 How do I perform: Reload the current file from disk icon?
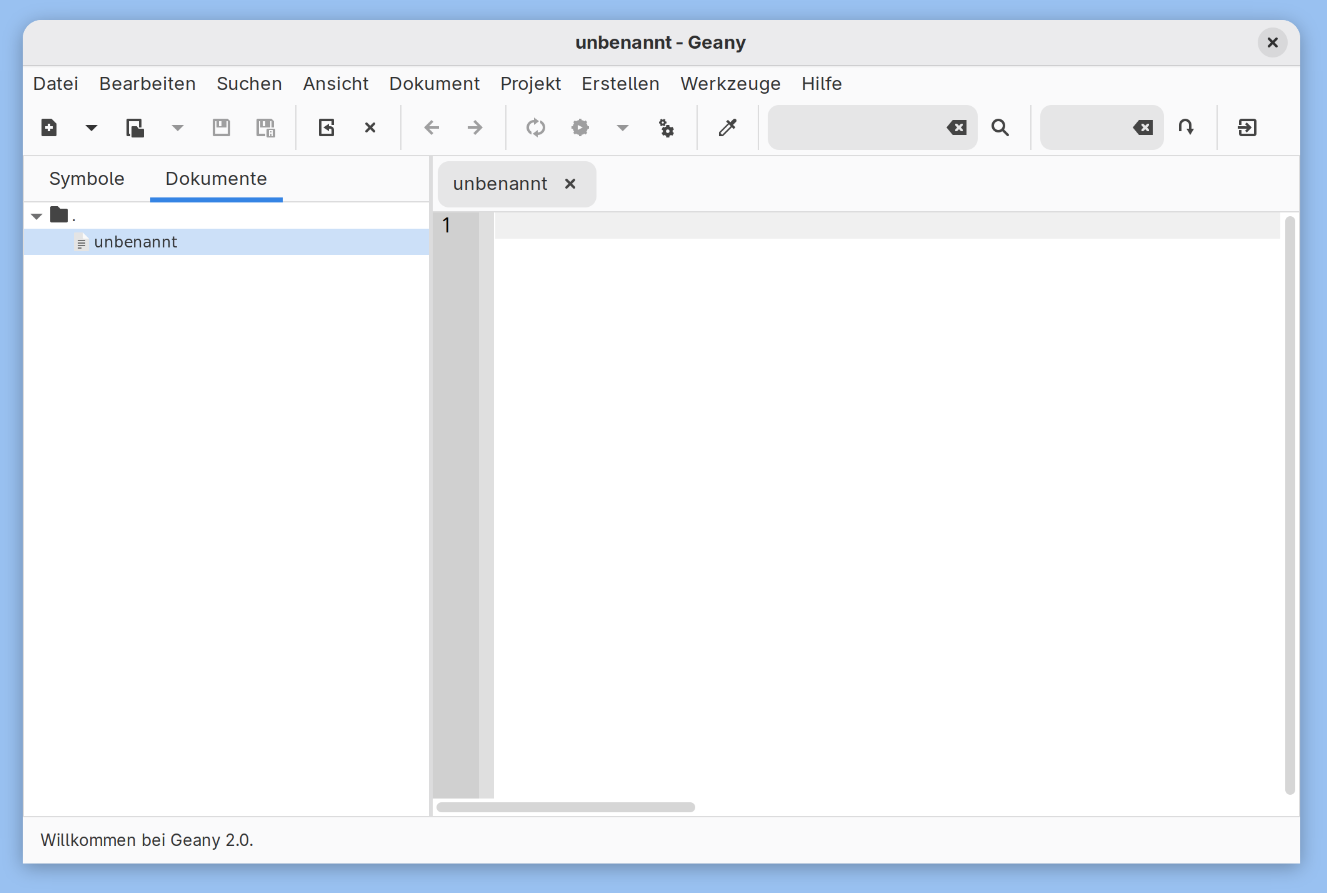pyautogui.click(x=326, y=128)
